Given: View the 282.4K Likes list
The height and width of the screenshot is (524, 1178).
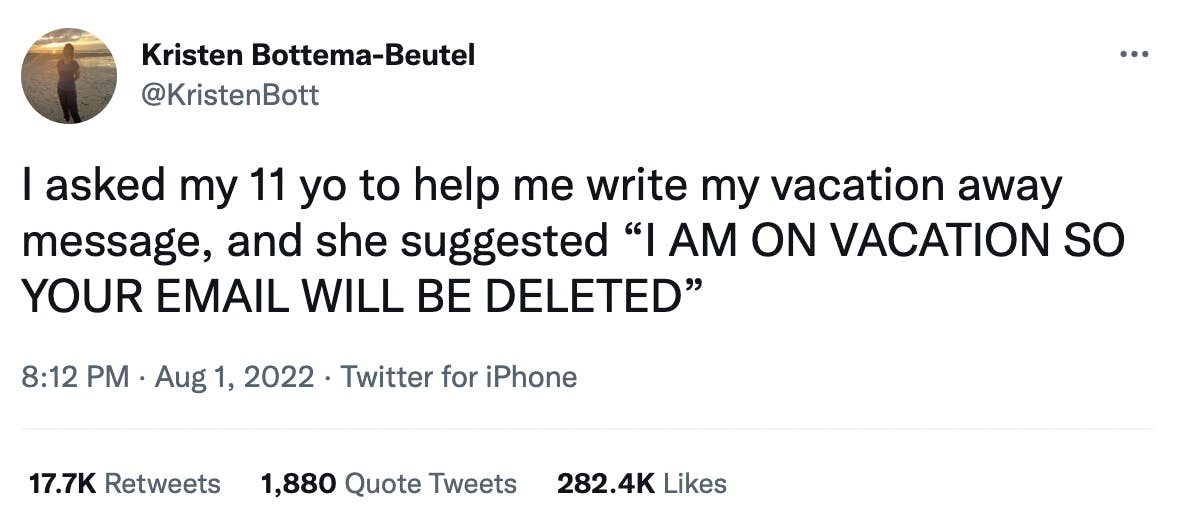Looking at the screenshot, I should click(x=642, y=483).
